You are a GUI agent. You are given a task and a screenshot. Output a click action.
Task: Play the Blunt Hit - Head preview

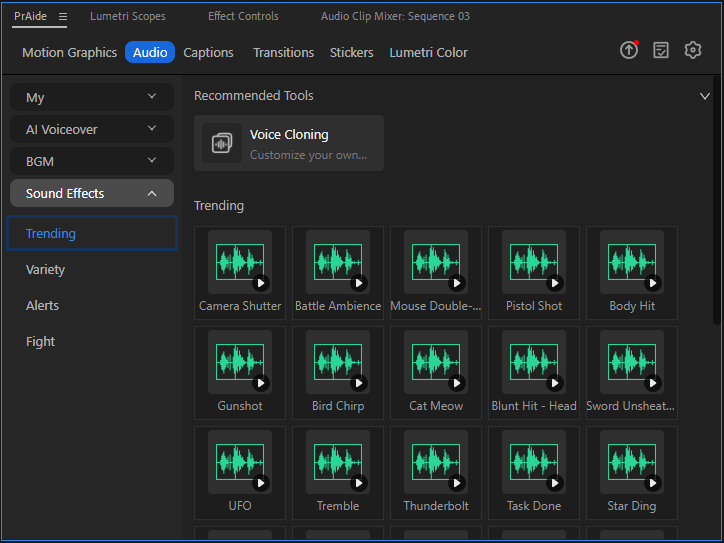point(555,383)
